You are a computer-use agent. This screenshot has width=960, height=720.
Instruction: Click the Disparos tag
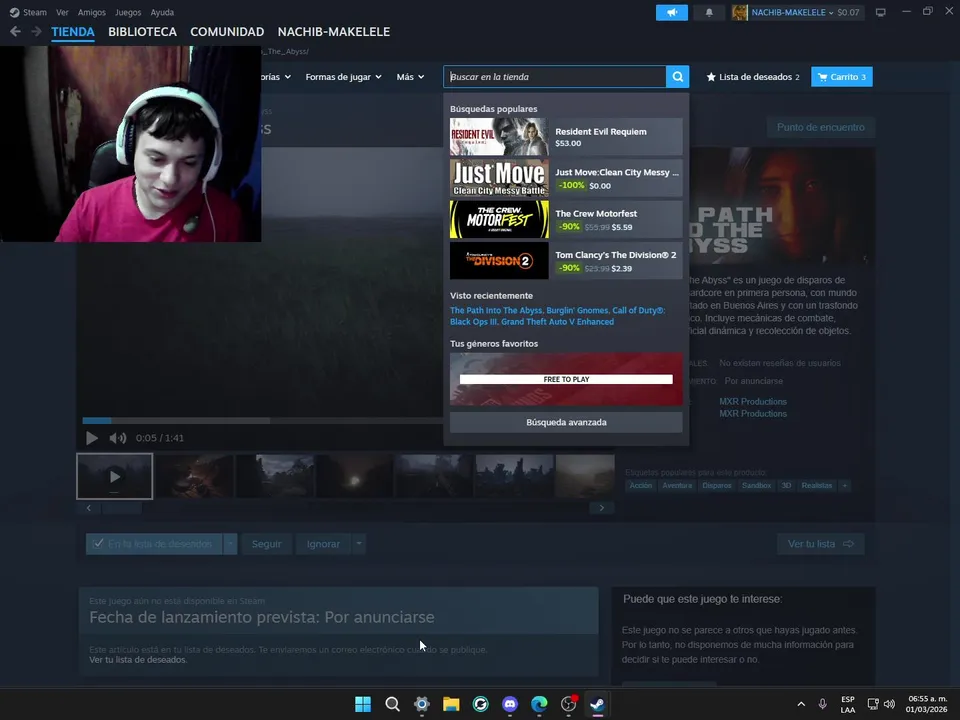pos(716,486)
